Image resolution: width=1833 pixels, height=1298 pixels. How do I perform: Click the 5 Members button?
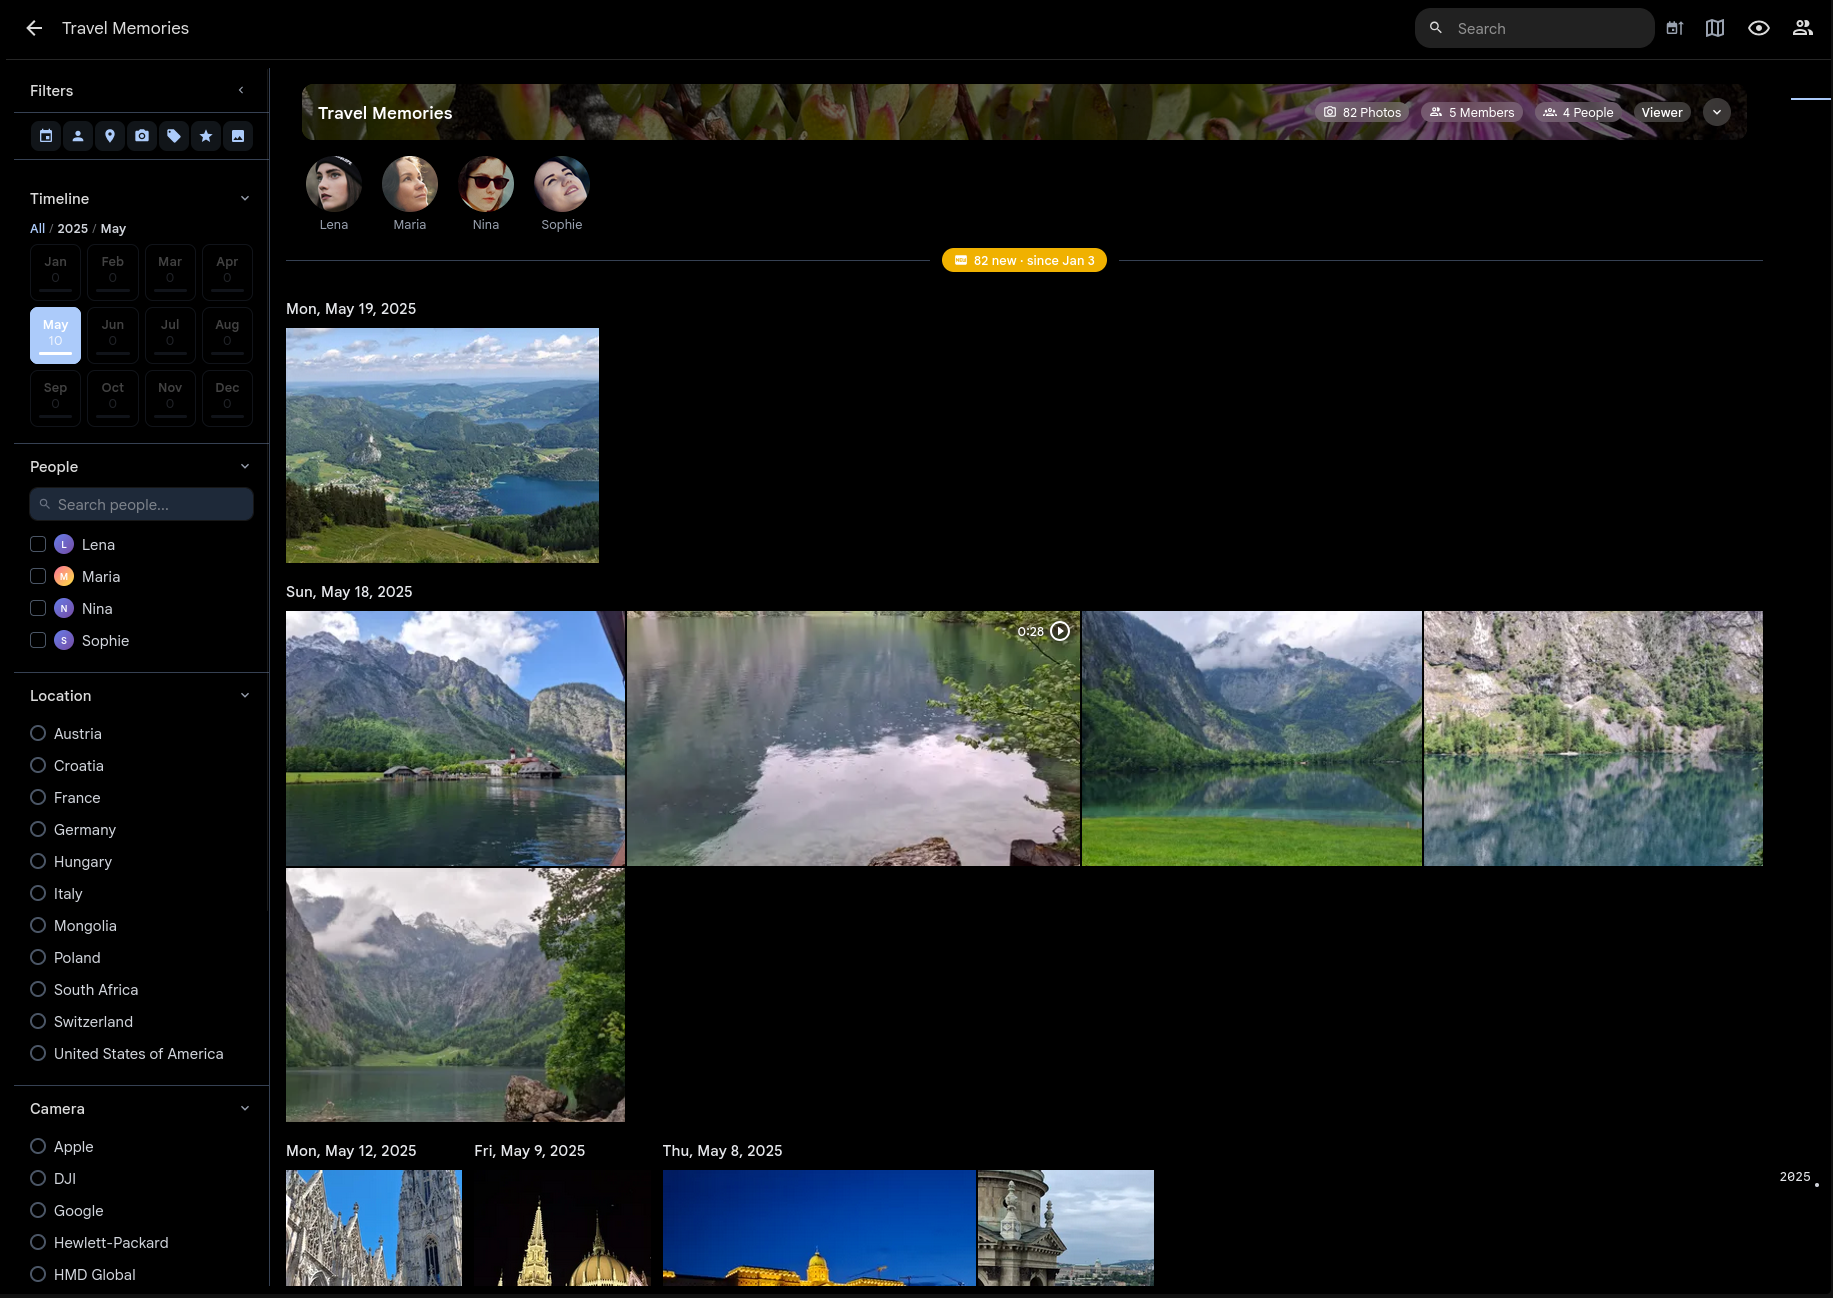point(1471,112)
